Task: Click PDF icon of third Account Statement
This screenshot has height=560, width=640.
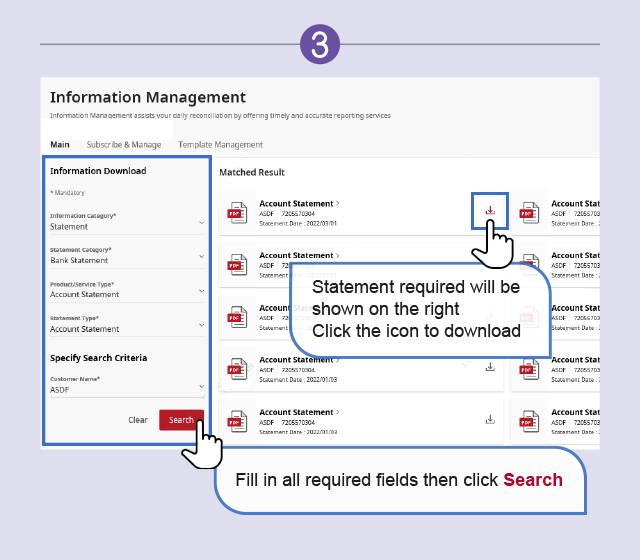Action: pos(237,317)
